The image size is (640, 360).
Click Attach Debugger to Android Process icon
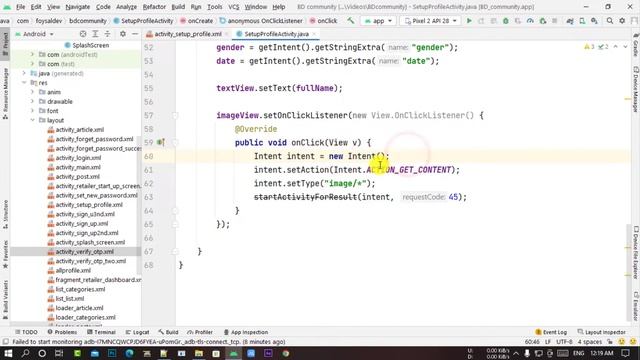tap(542, 20)
